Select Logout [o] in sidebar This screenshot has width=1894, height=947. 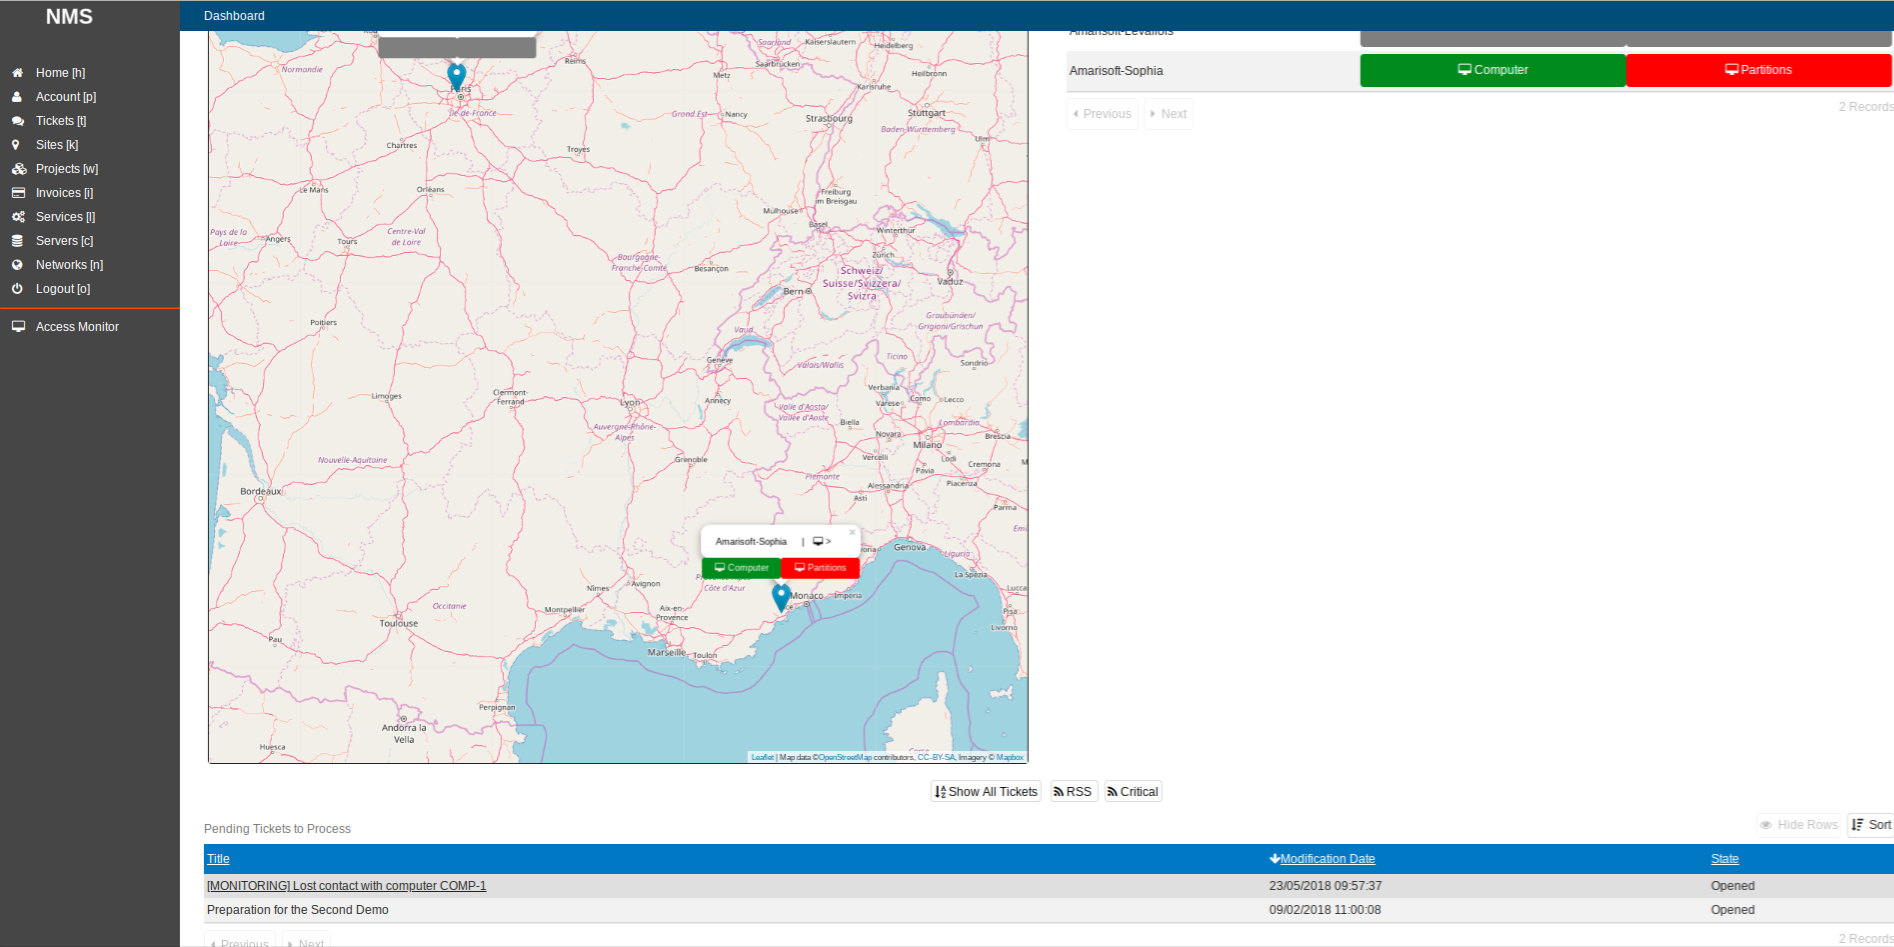click(63, 289)
